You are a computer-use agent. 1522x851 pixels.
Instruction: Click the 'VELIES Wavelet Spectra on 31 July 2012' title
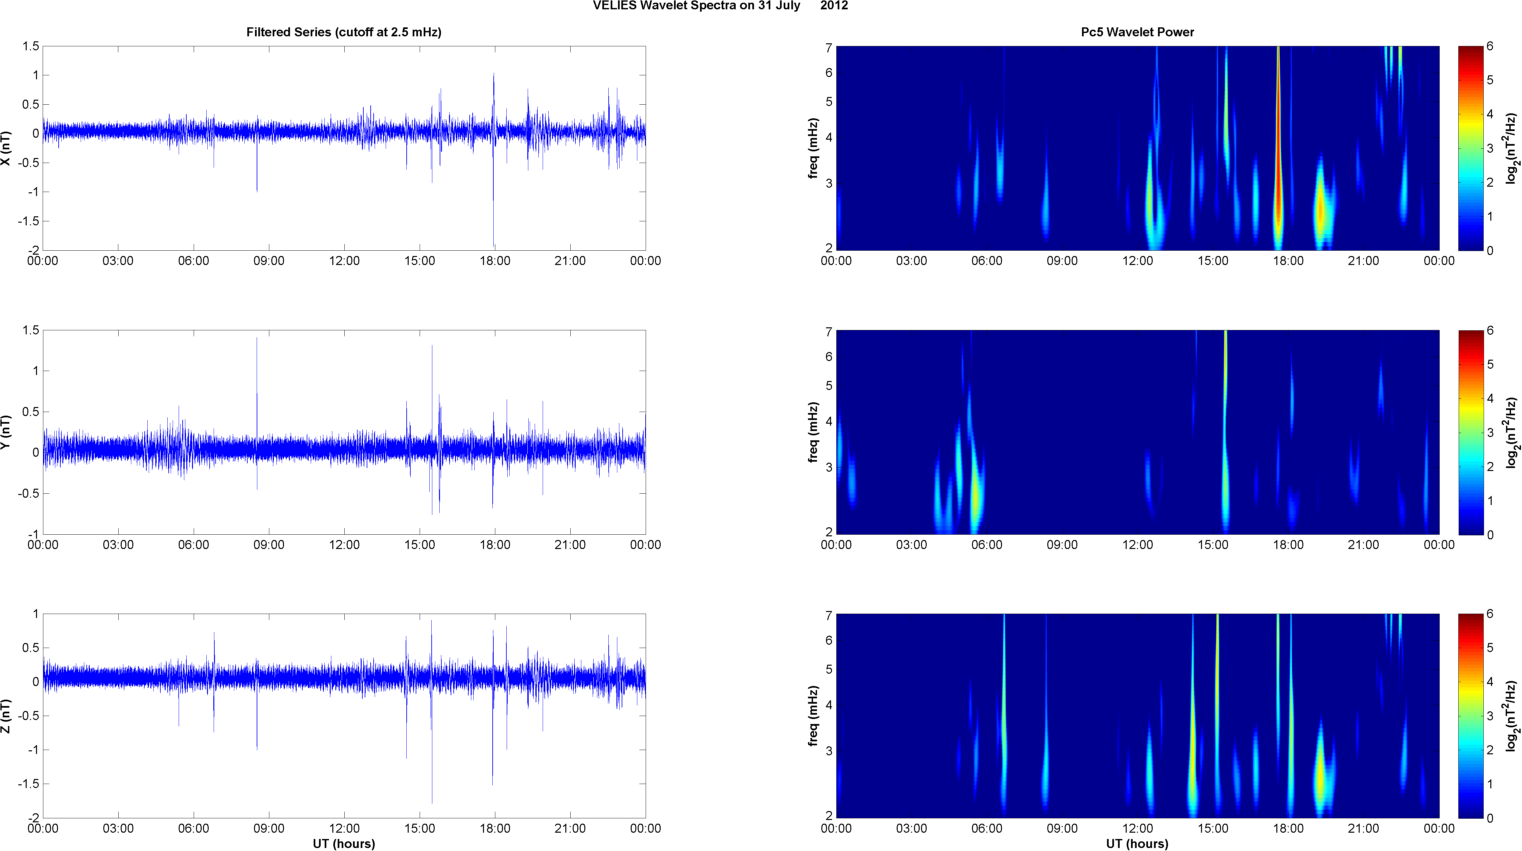tap(720, 6)
